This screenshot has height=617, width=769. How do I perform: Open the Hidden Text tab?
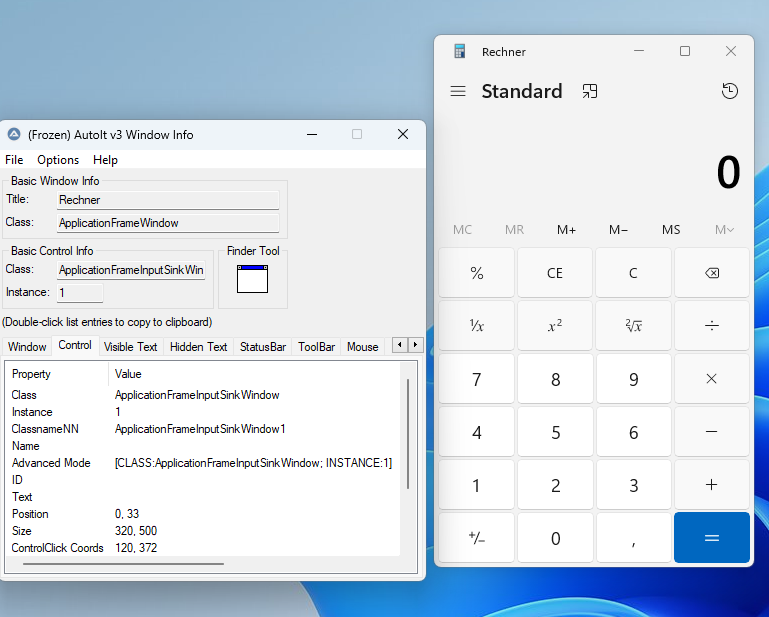click(199, 347)
